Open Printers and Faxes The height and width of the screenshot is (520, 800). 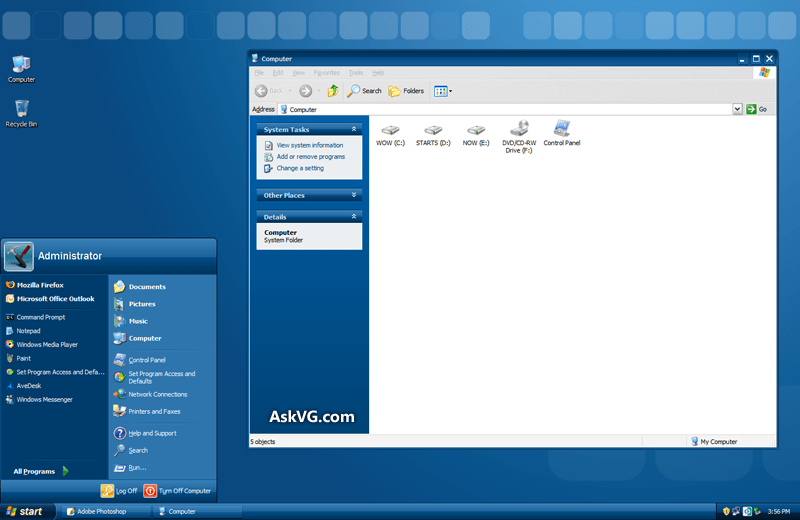[147, 411]
